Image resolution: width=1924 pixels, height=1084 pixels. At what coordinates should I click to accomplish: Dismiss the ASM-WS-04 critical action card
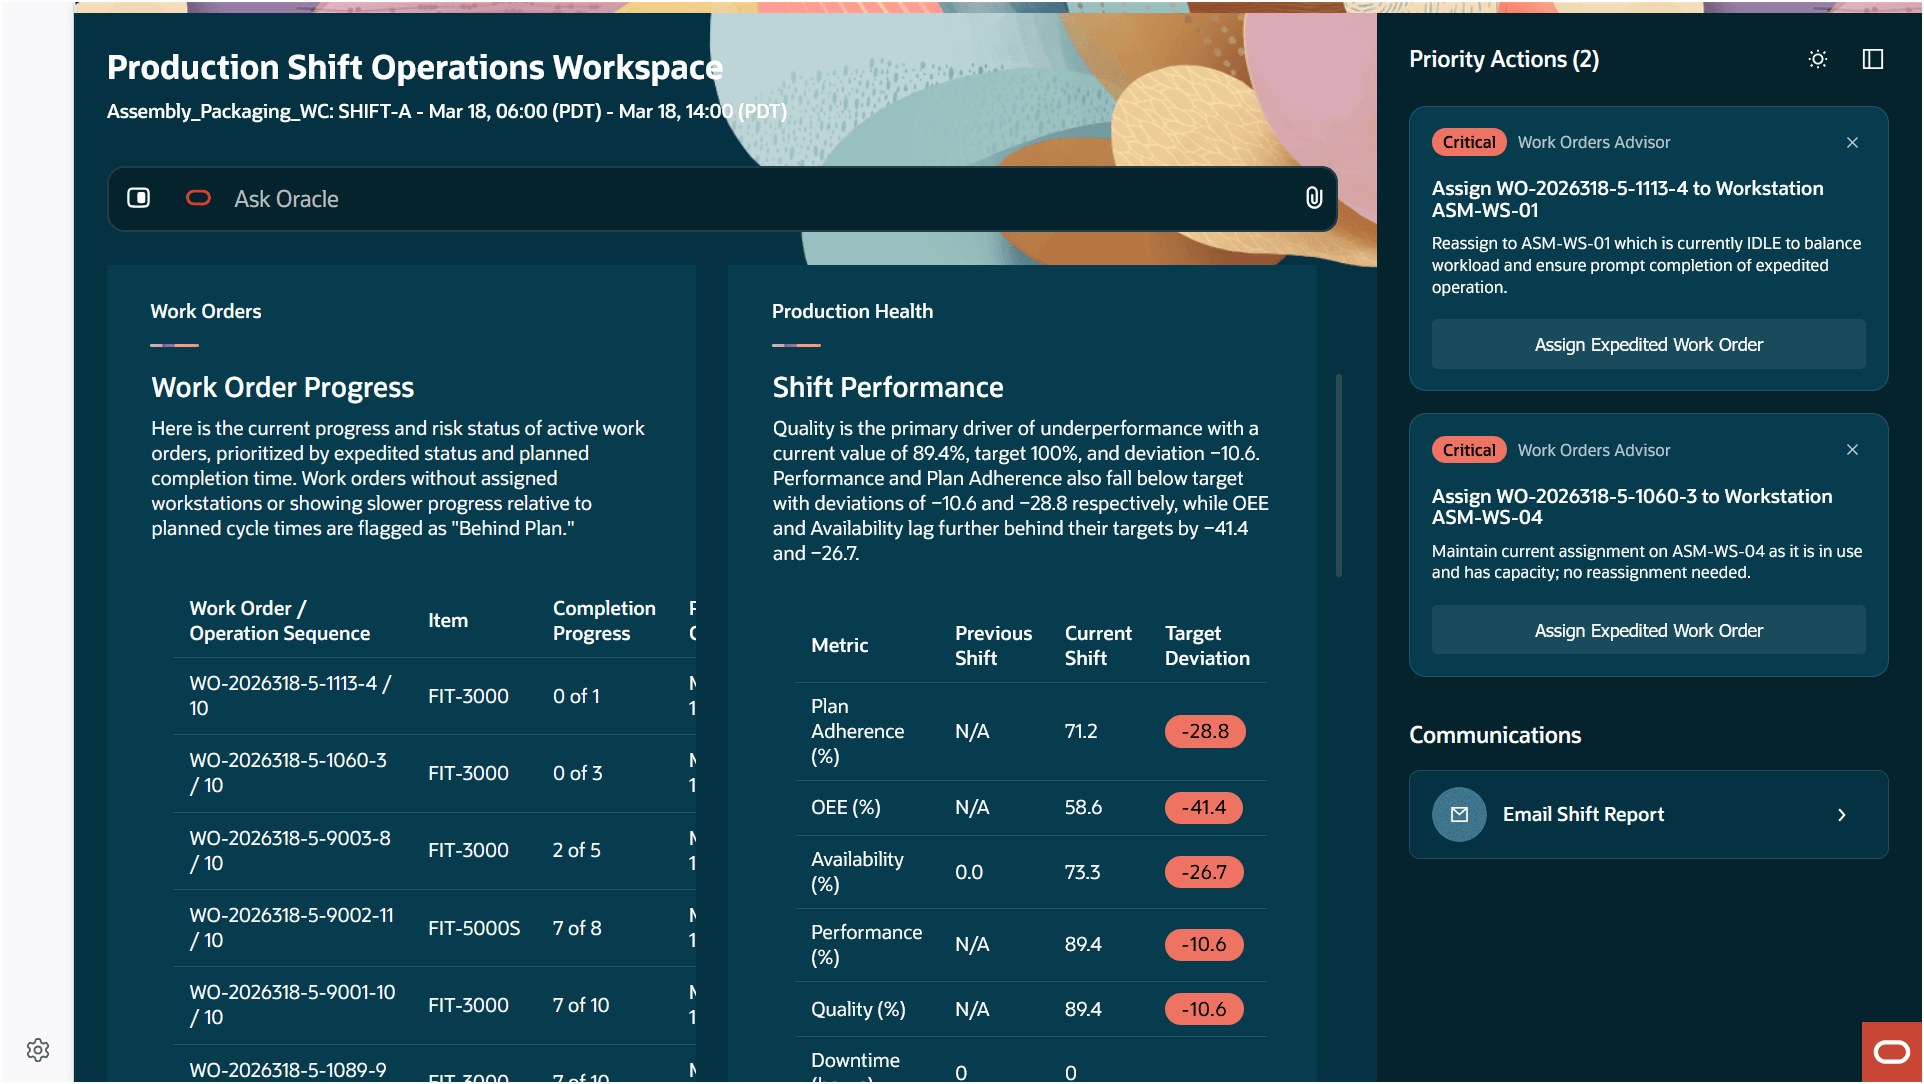point(1852,450)
